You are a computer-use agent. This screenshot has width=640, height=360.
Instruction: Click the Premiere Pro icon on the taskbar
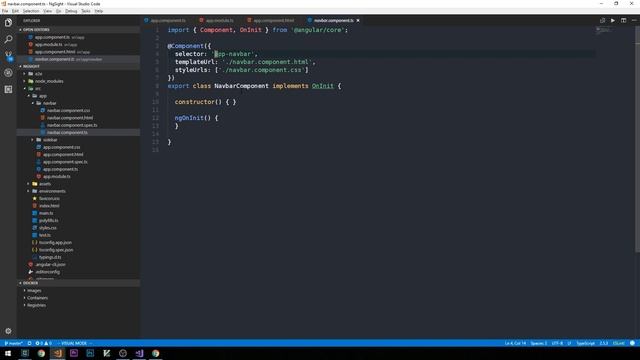coord(74,353)
